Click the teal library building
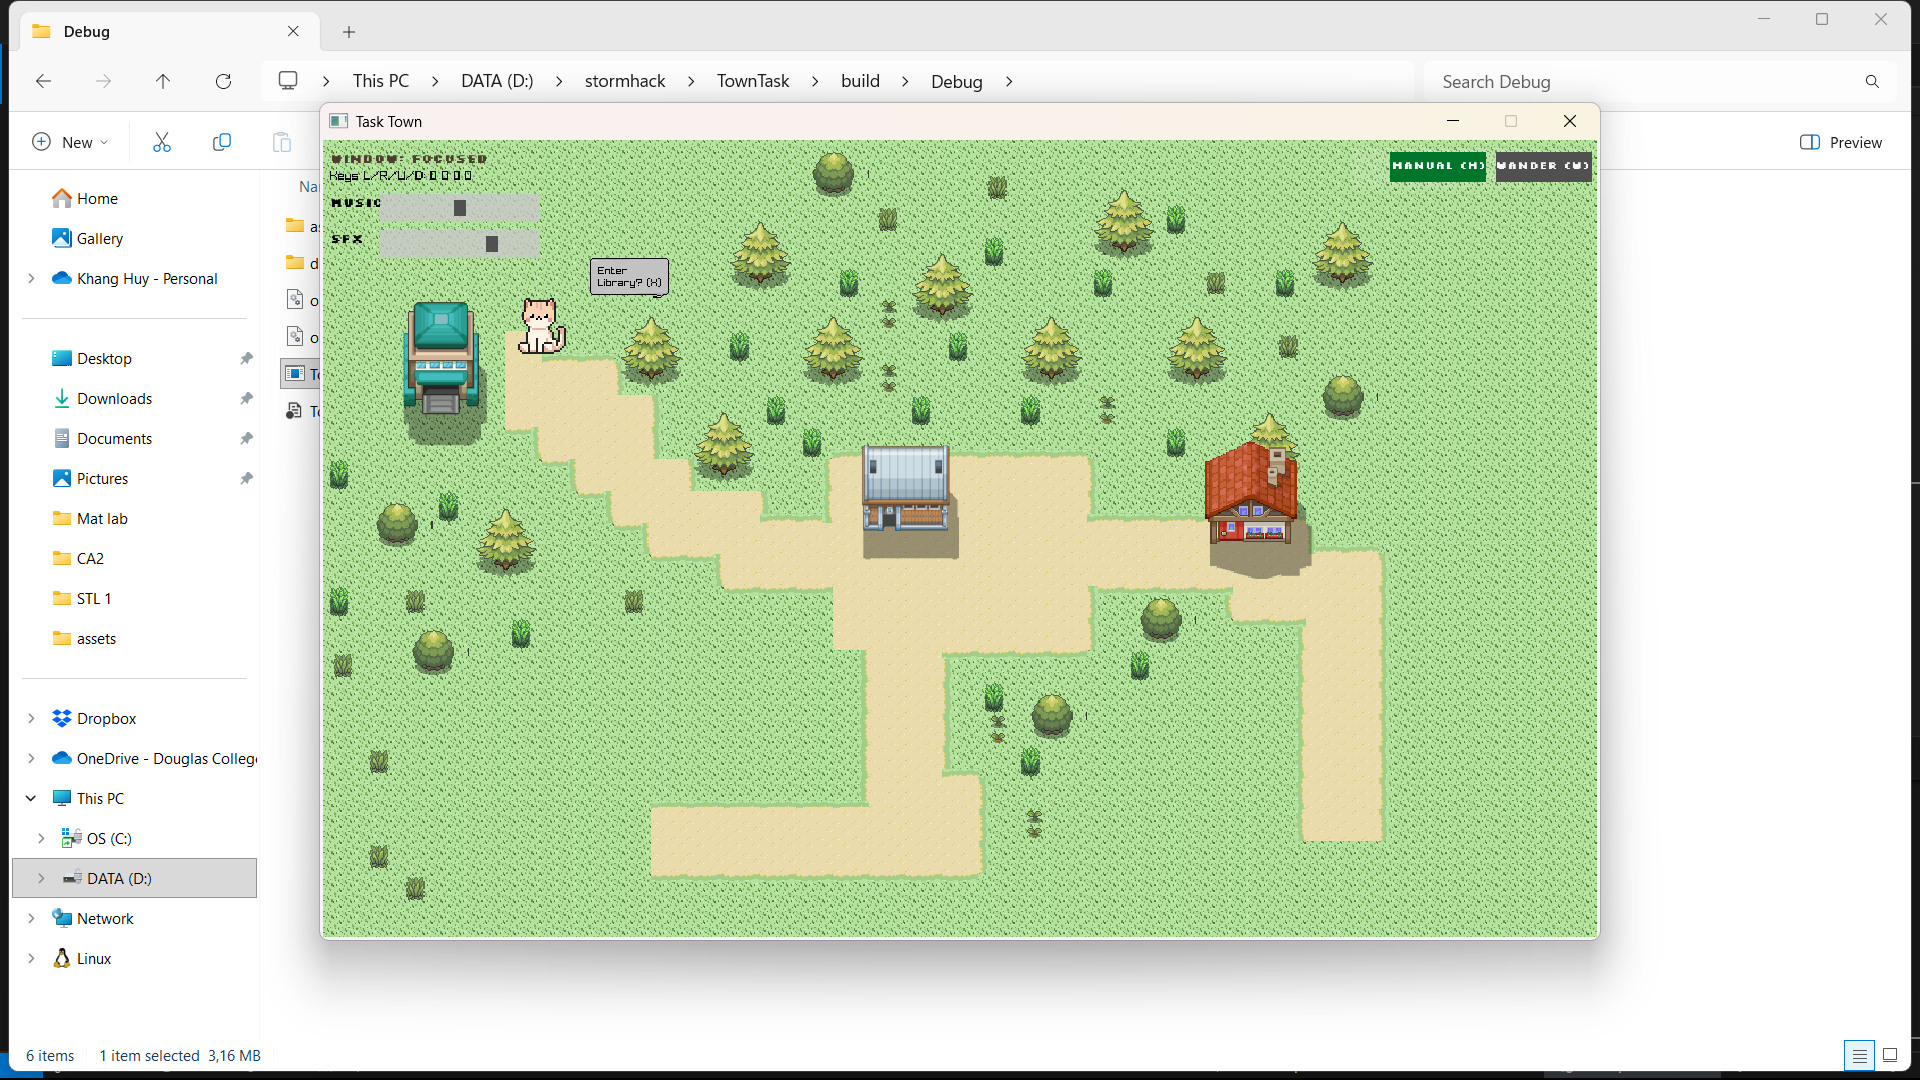 pyautogui.click(x=441, y=357)
